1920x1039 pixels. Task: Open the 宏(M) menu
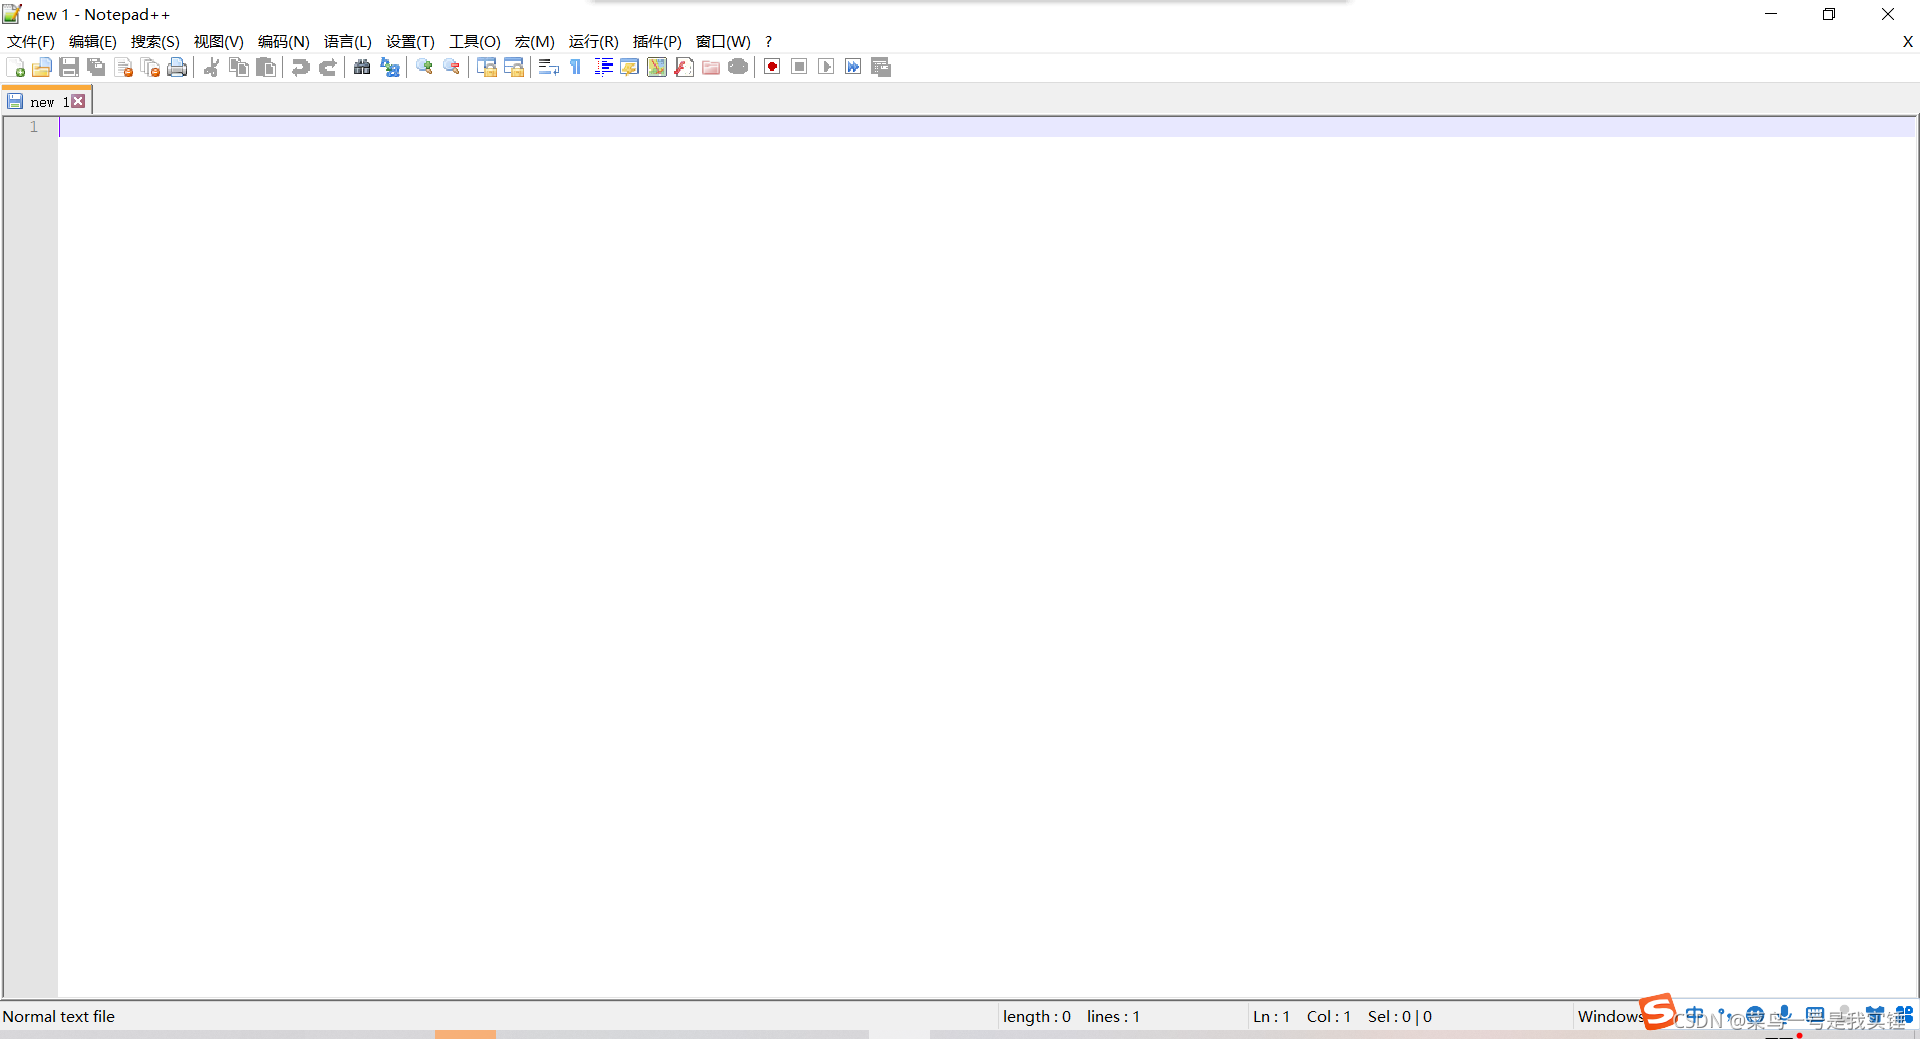[535, 41]
